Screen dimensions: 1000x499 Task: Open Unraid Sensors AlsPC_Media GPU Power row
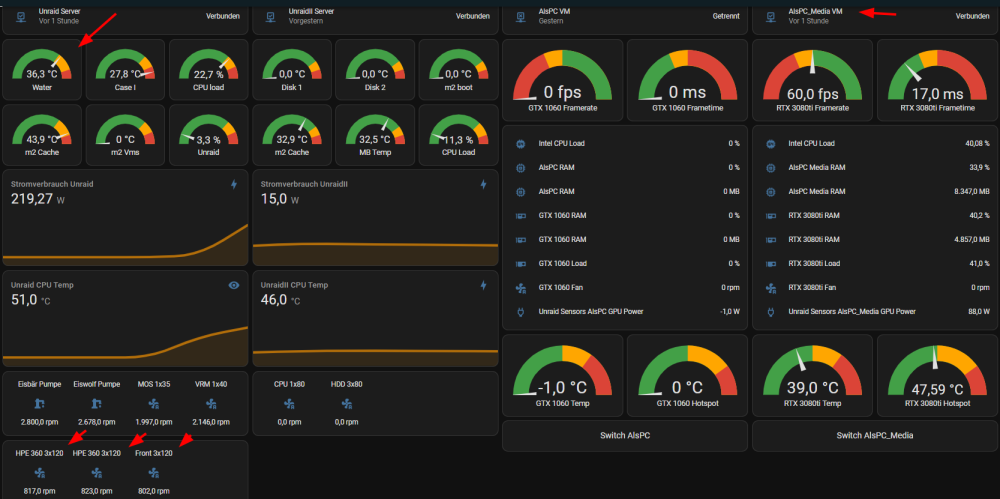click(874, 312)
